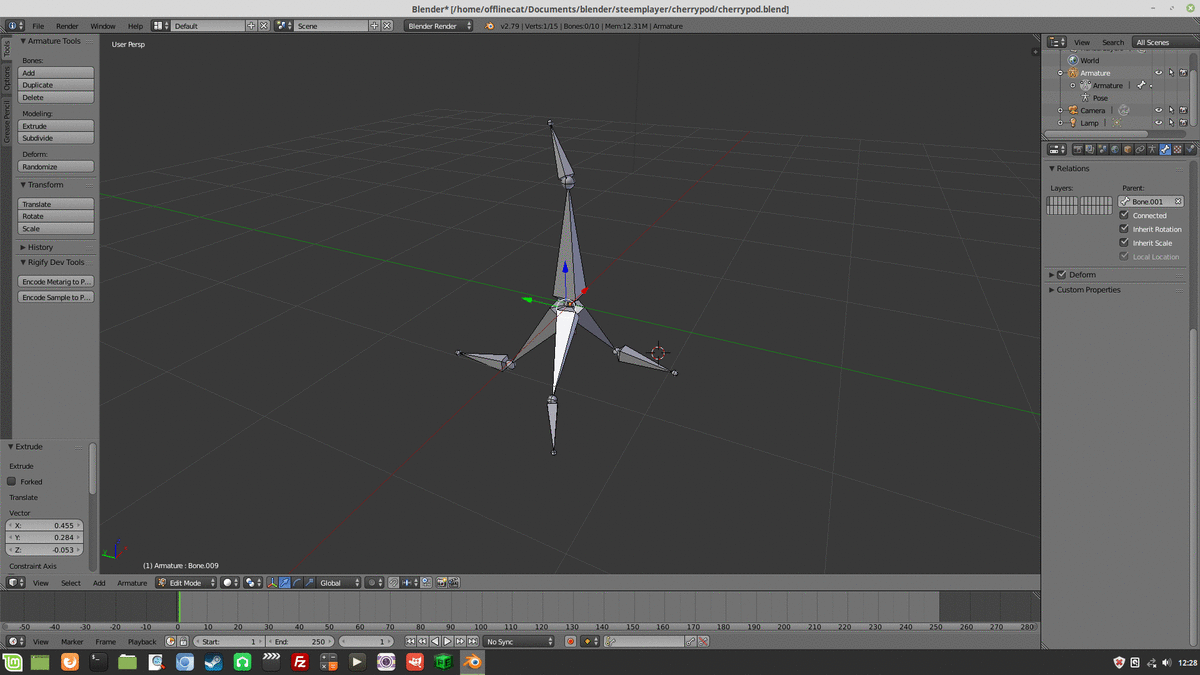Enable the Forked checkbox

point(12,482)
